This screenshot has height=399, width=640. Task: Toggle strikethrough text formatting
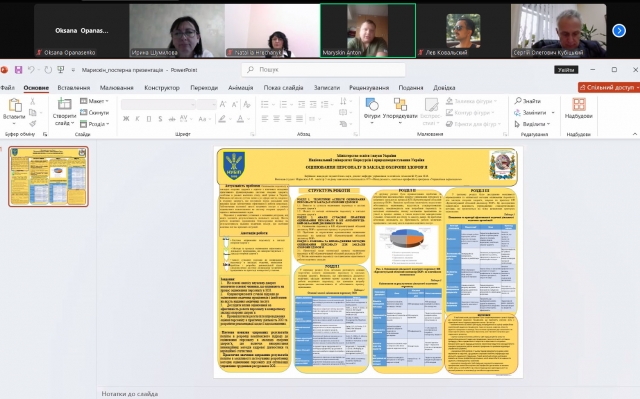pos(172,119)
